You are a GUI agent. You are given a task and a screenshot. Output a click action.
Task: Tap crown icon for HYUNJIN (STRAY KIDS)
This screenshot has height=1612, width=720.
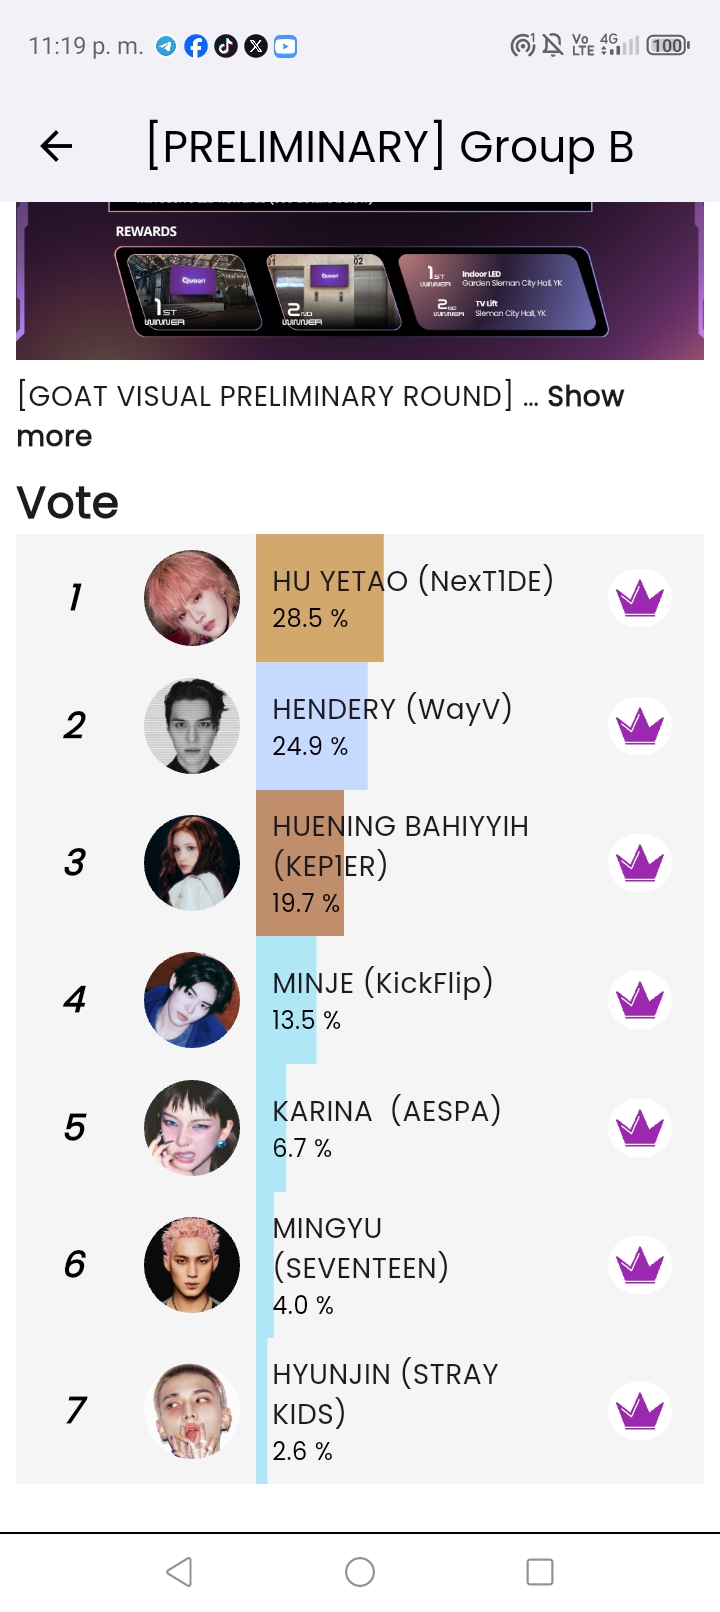pyautogui.click(x=640, y=1411)
